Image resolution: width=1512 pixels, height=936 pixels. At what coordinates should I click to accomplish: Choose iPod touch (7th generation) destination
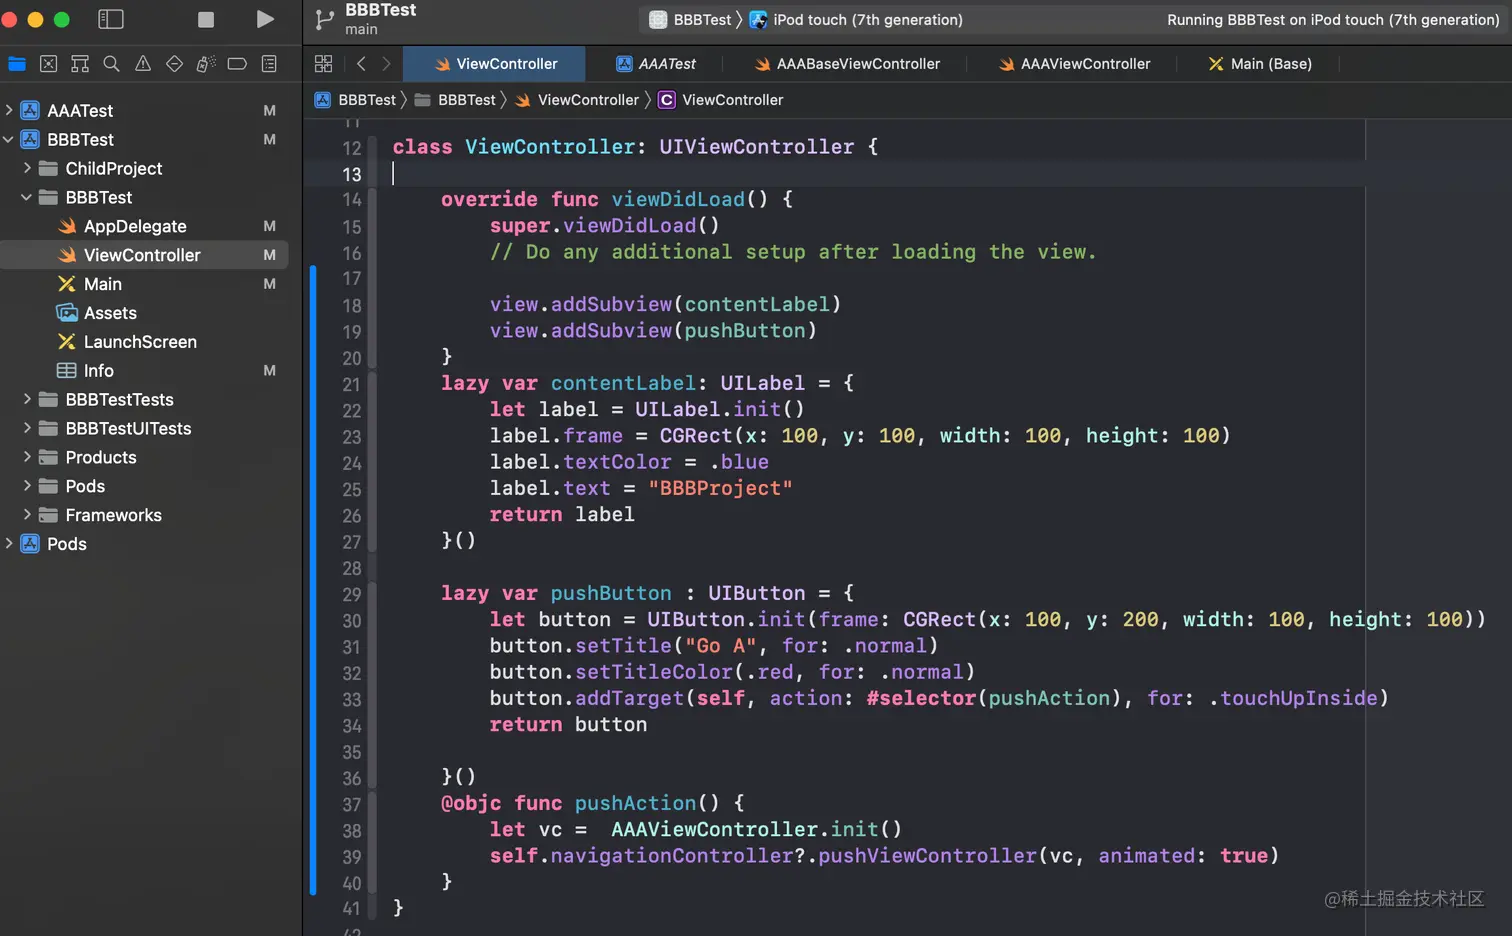tap(856, 20)
